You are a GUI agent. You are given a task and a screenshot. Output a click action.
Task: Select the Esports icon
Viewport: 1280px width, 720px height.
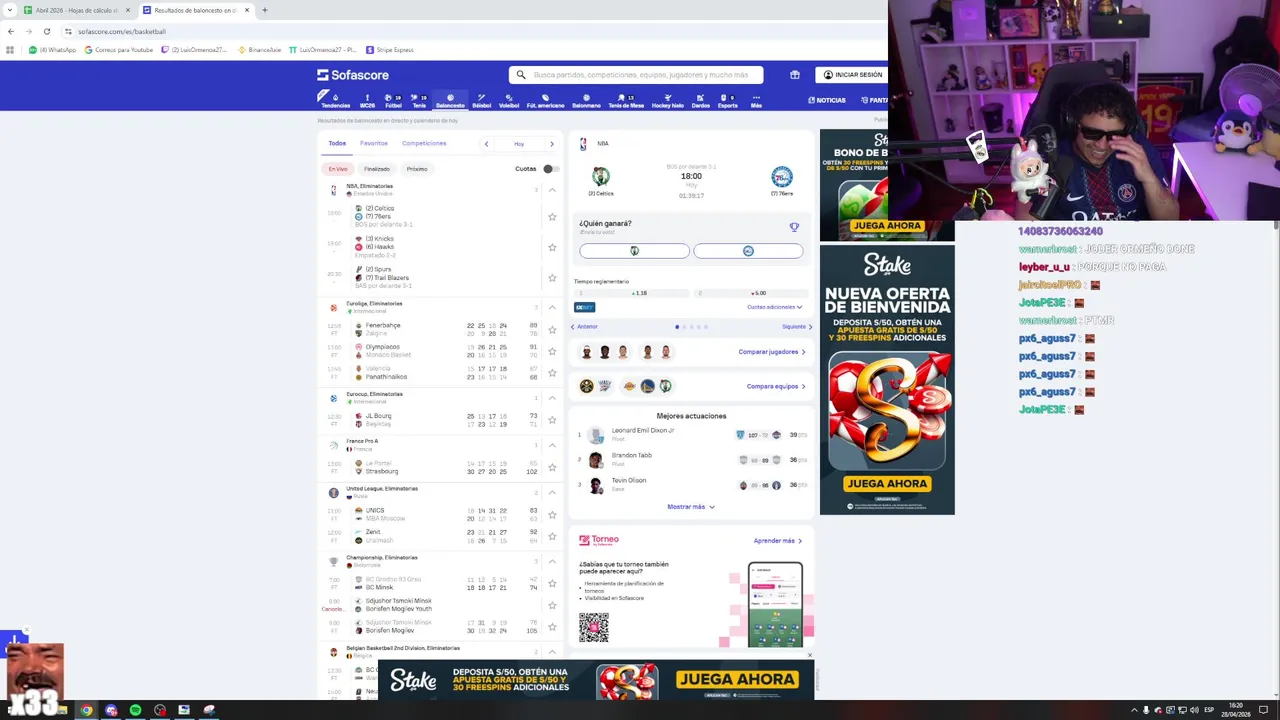[x=727, y=100]
